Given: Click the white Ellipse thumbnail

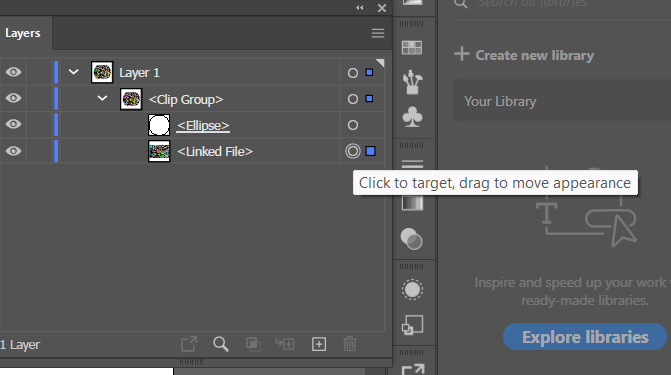Looking at the screenshot, I should [x=159, y=125].
